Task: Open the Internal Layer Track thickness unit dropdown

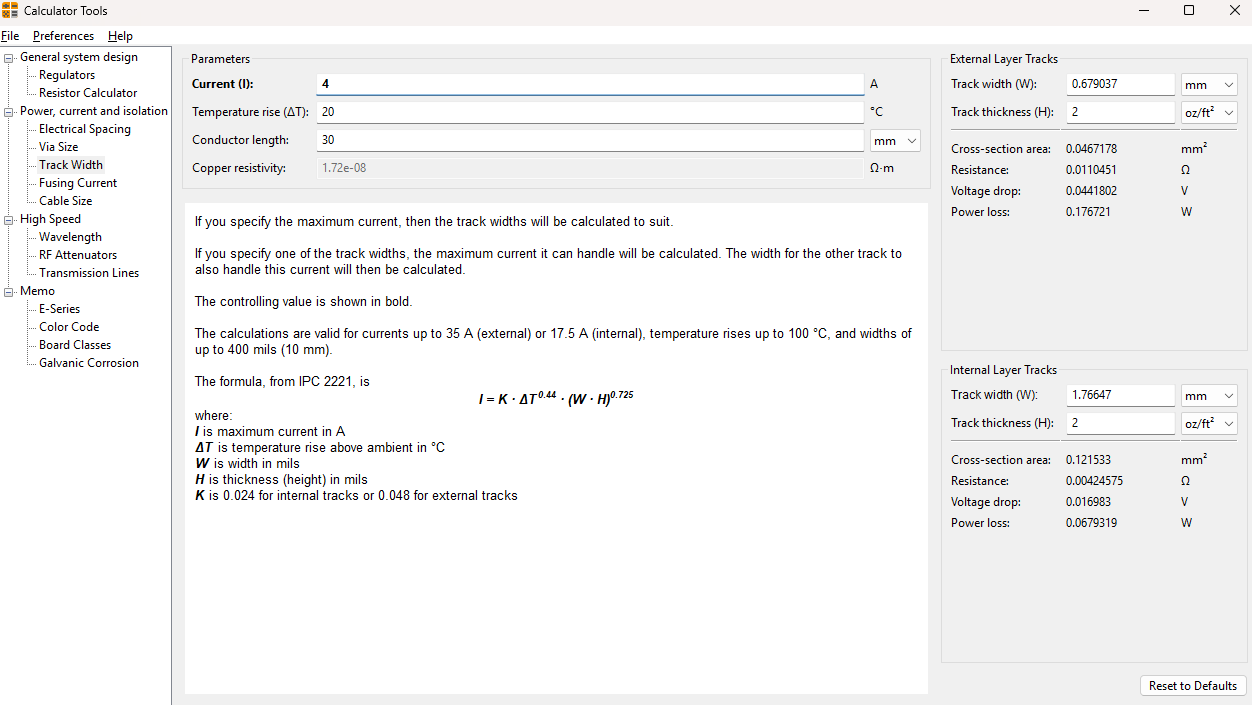Action: click(1209, 424)
